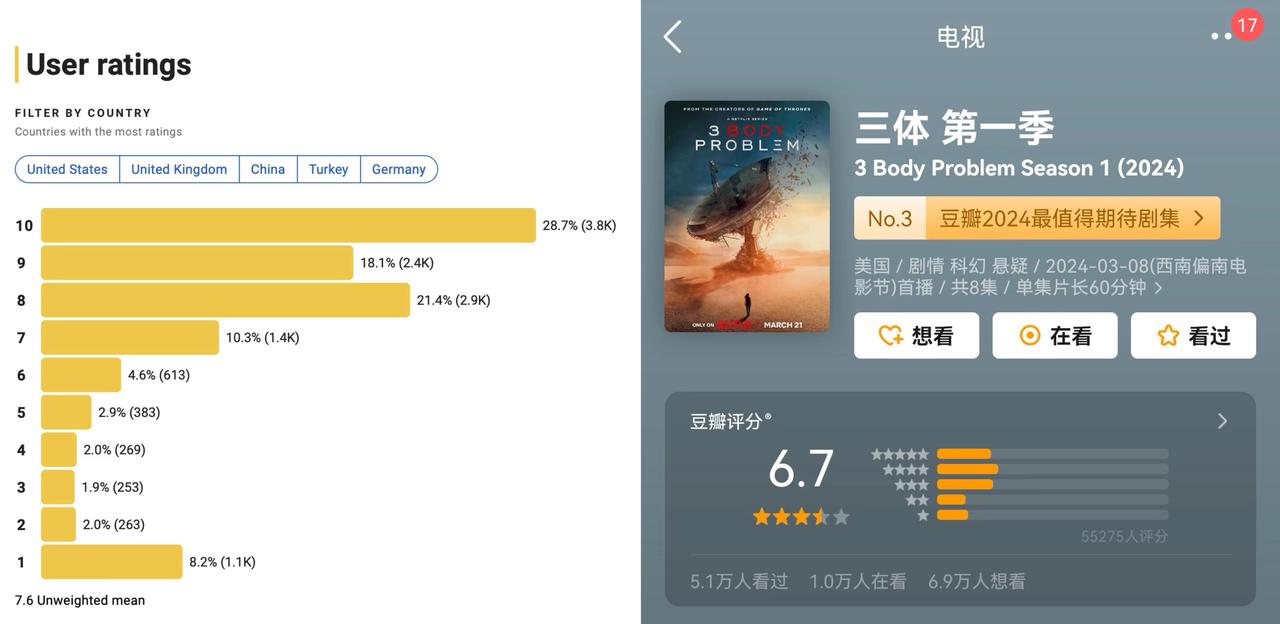Screen dimensions: 1280x624
Task: Expand show info chevron after 单集片长60分钟
Action: (x=1159, y=288)
